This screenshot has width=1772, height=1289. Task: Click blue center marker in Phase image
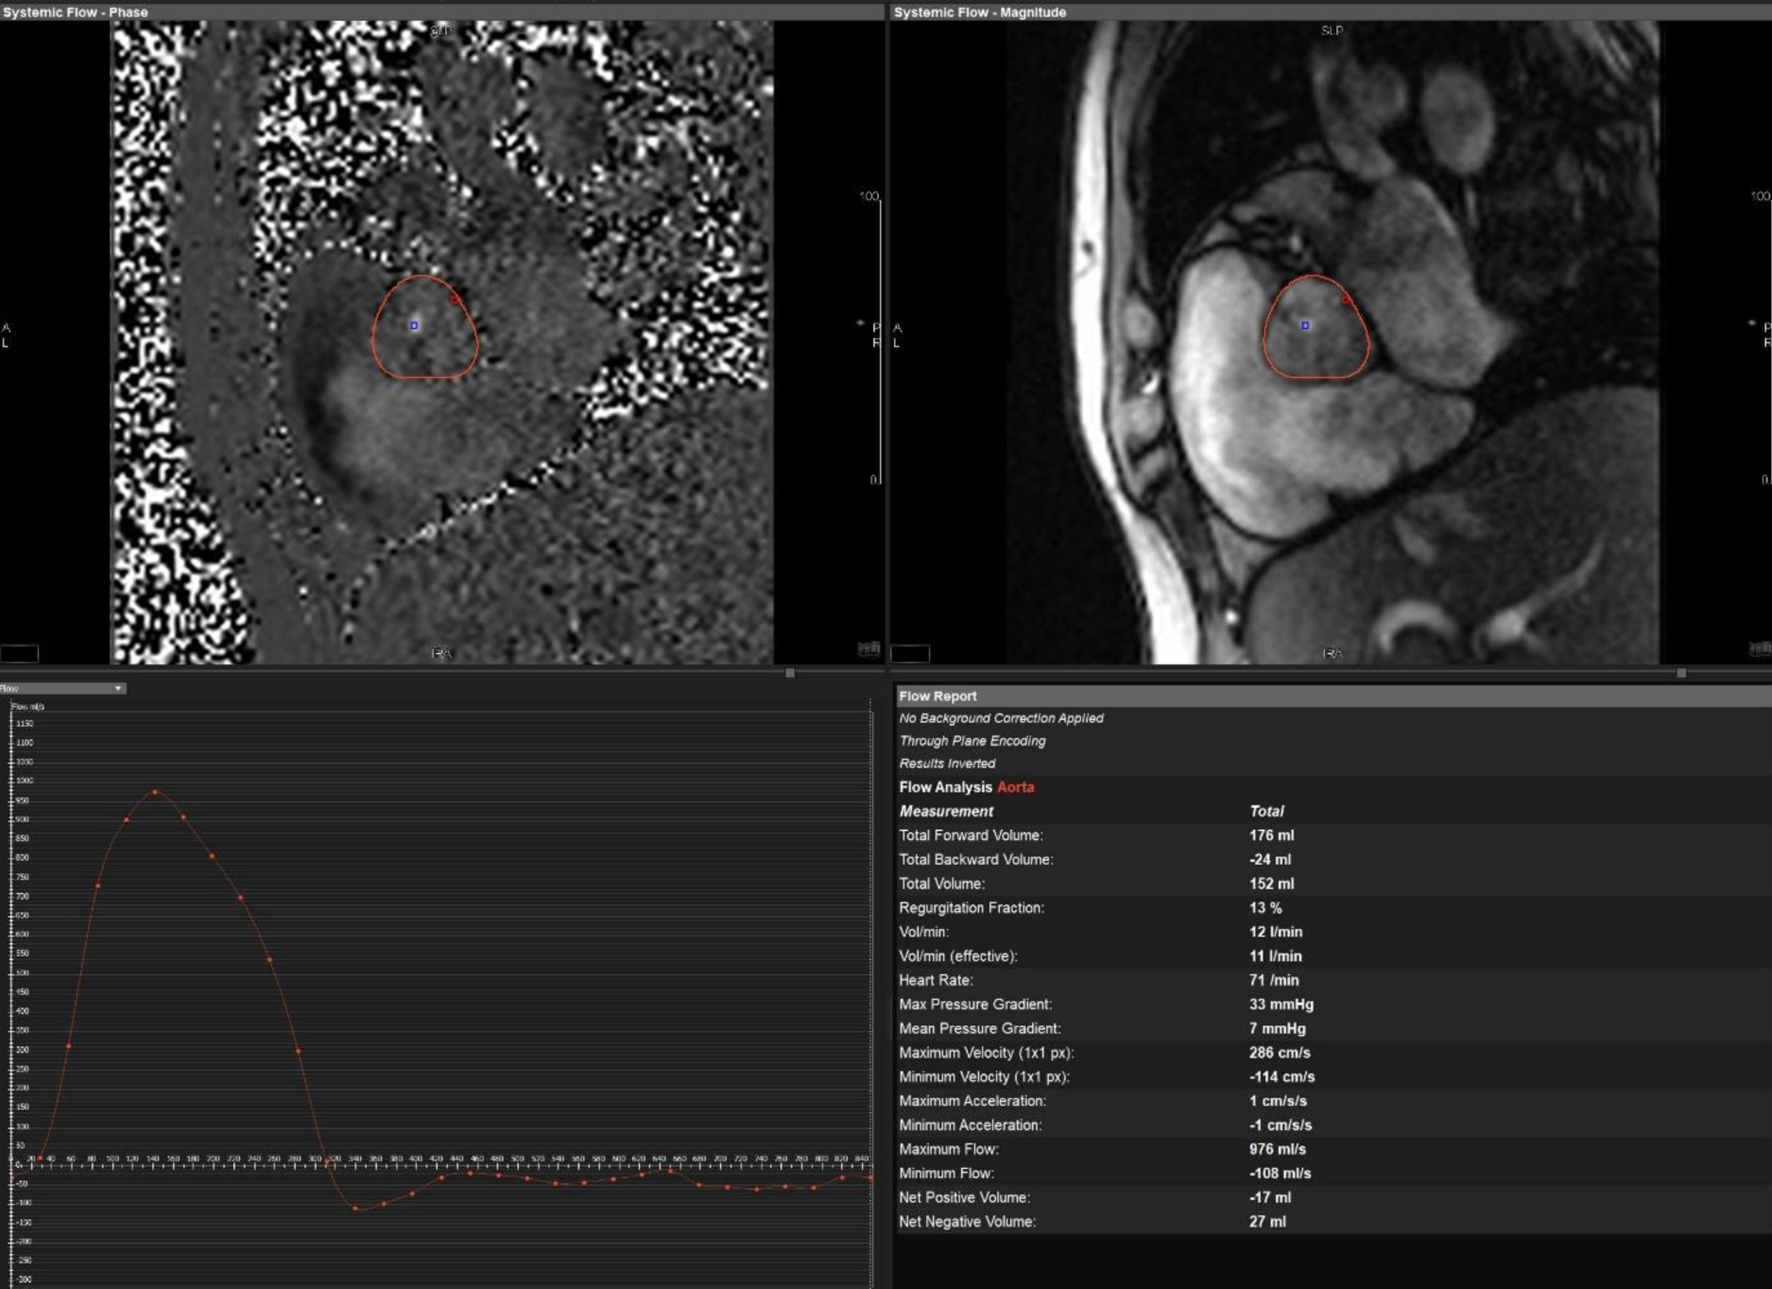tap(414, 326)
